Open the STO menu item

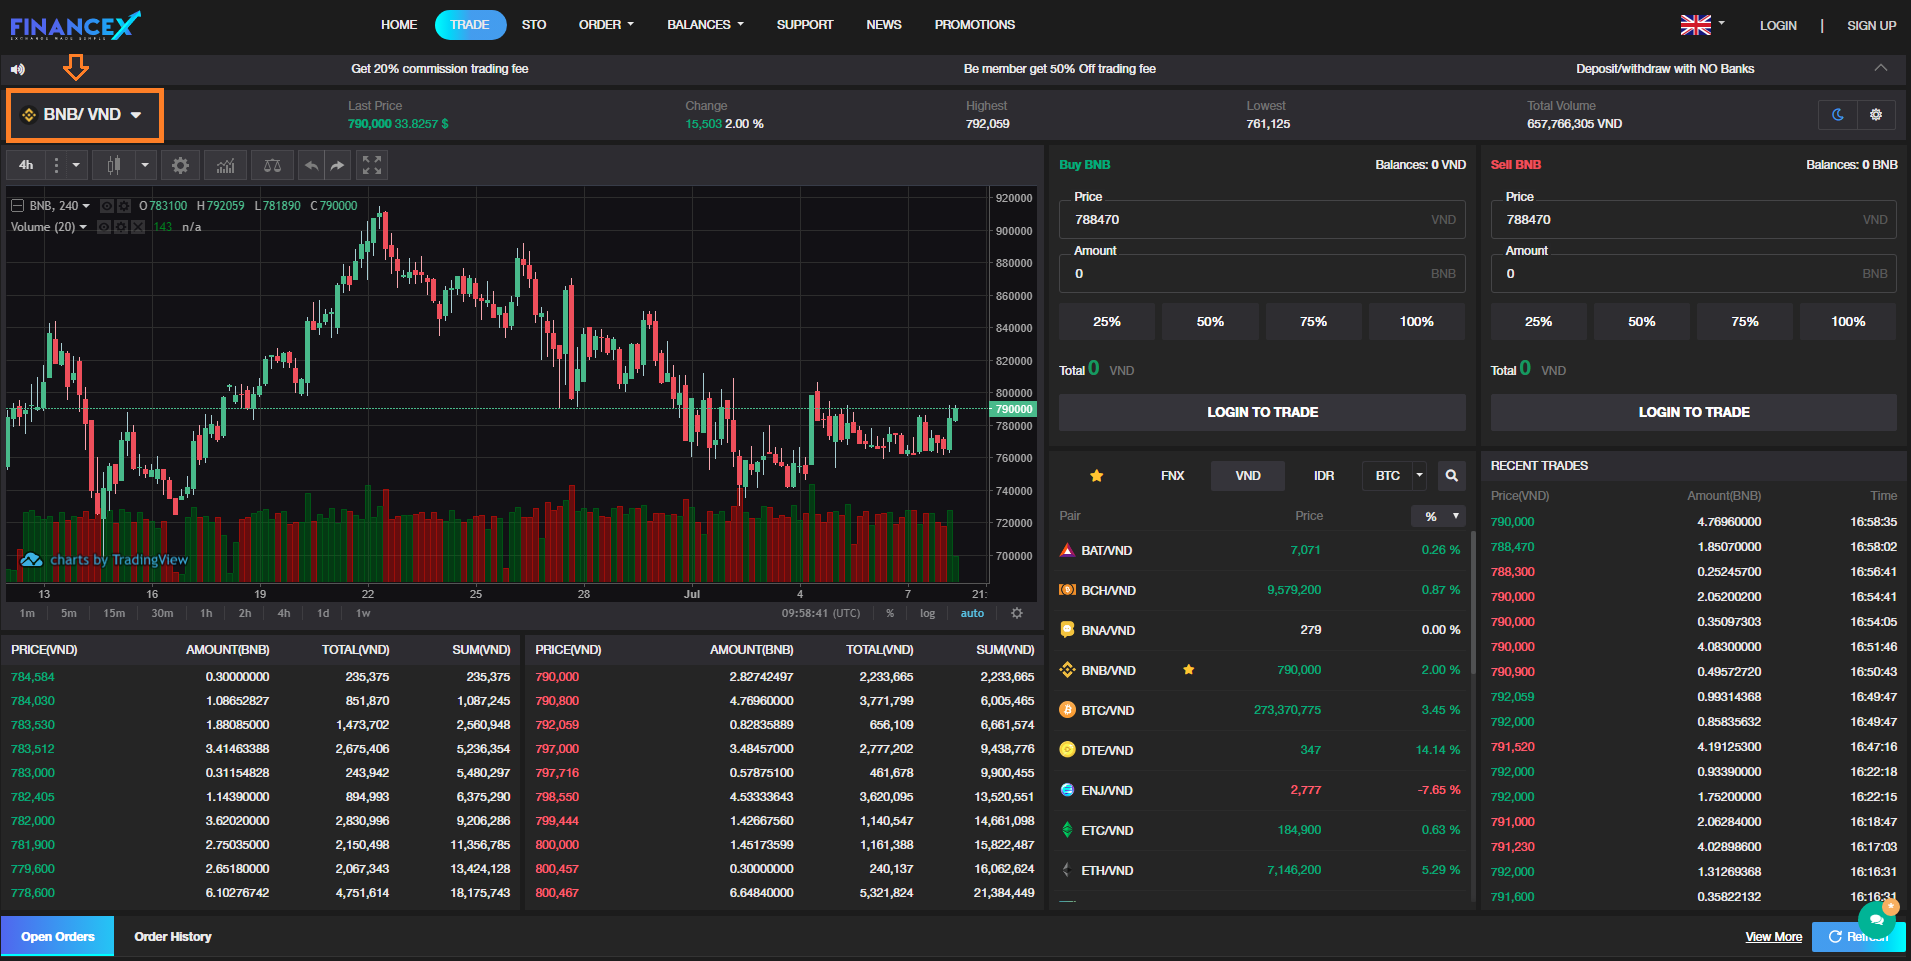(534, 25)
